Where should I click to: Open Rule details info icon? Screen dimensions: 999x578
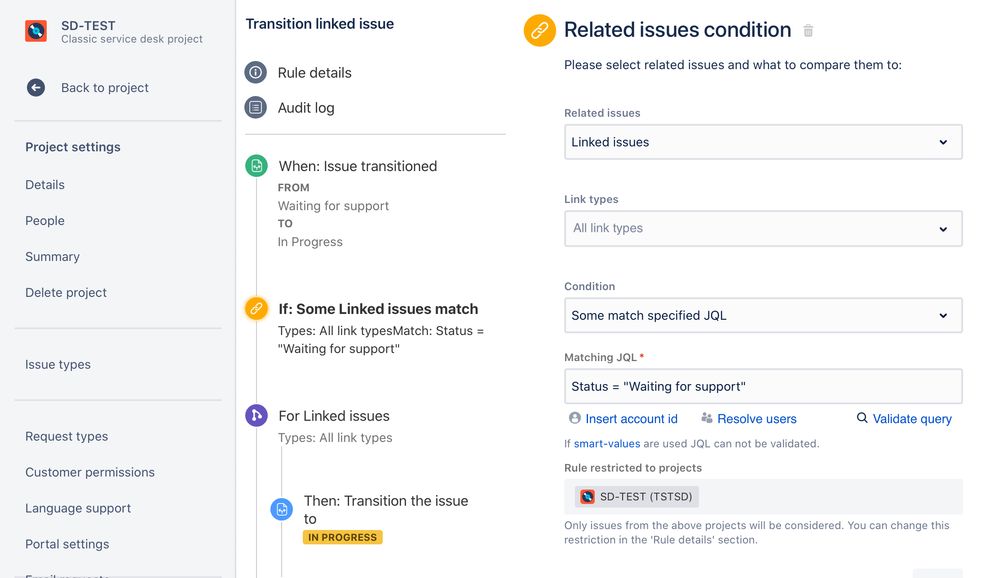255,73
